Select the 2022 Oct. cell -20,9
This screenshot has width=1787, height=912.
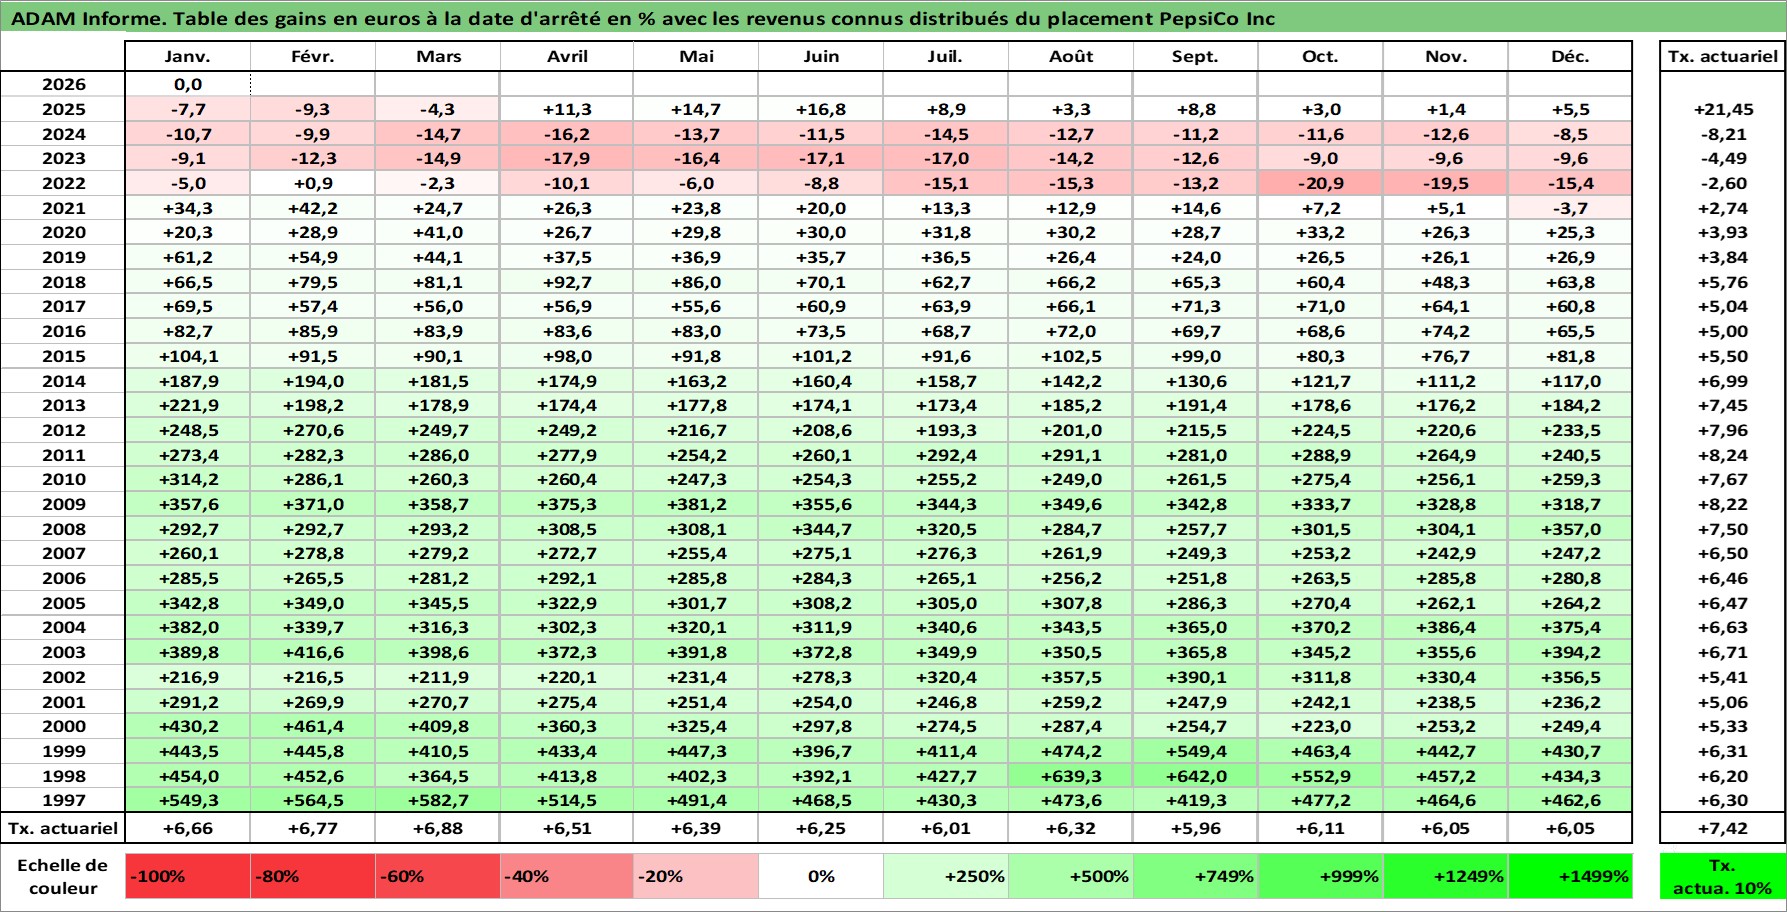(x=1320, y=183)
